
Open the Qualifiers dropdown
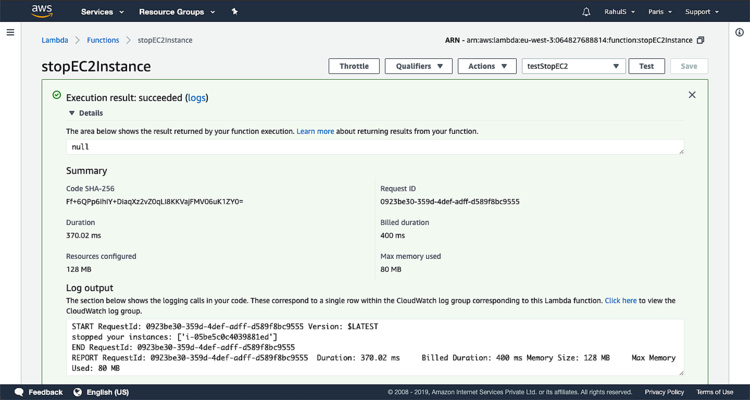click(x=417, y=66)
